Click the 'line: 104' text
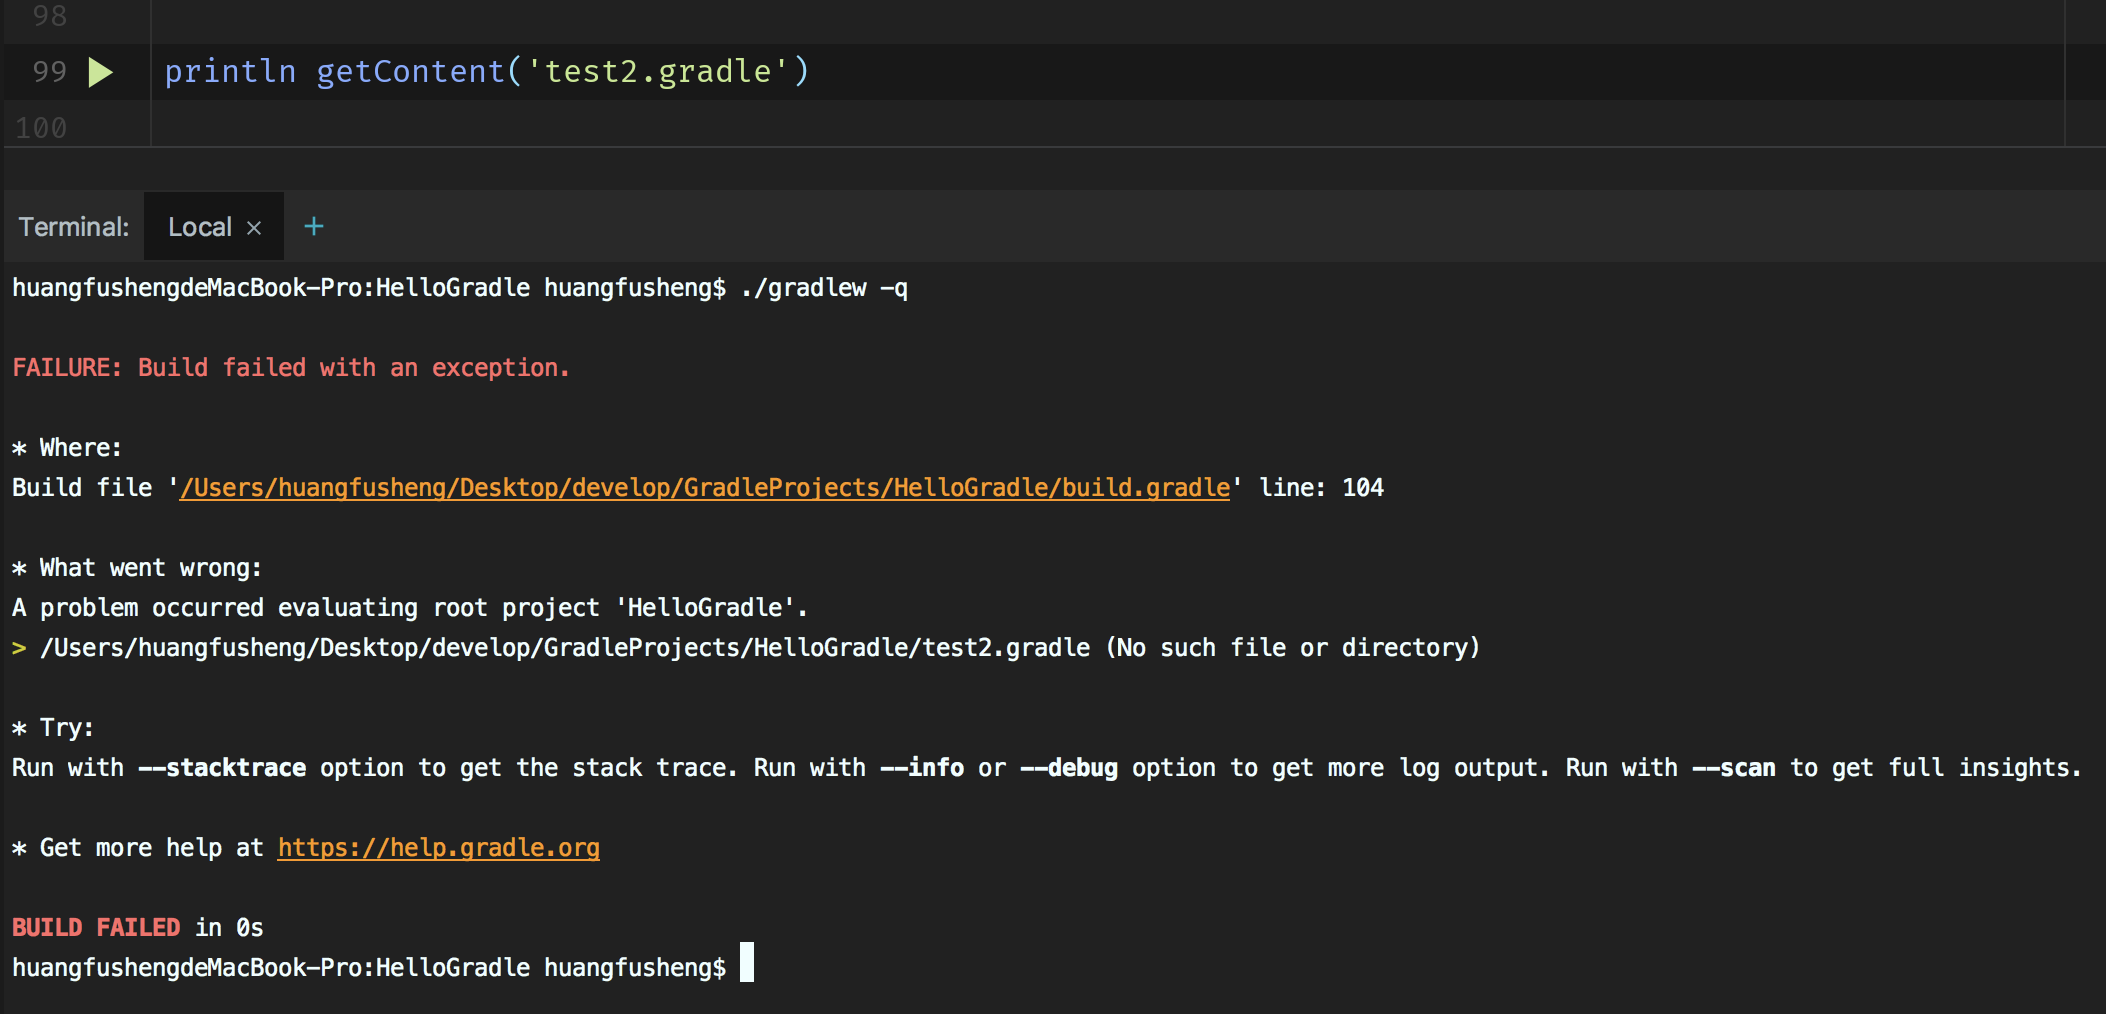Viewport: 2106px width, 1014px height. pyautogui.click(x=1321, y=488)
